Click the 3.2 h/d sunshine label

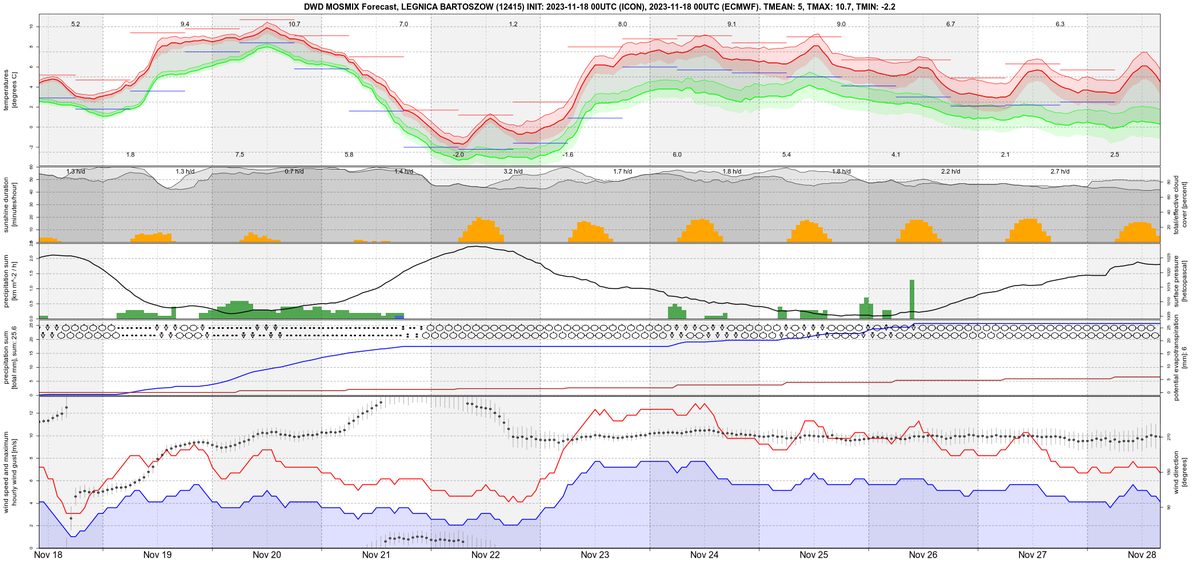point(513,172)
